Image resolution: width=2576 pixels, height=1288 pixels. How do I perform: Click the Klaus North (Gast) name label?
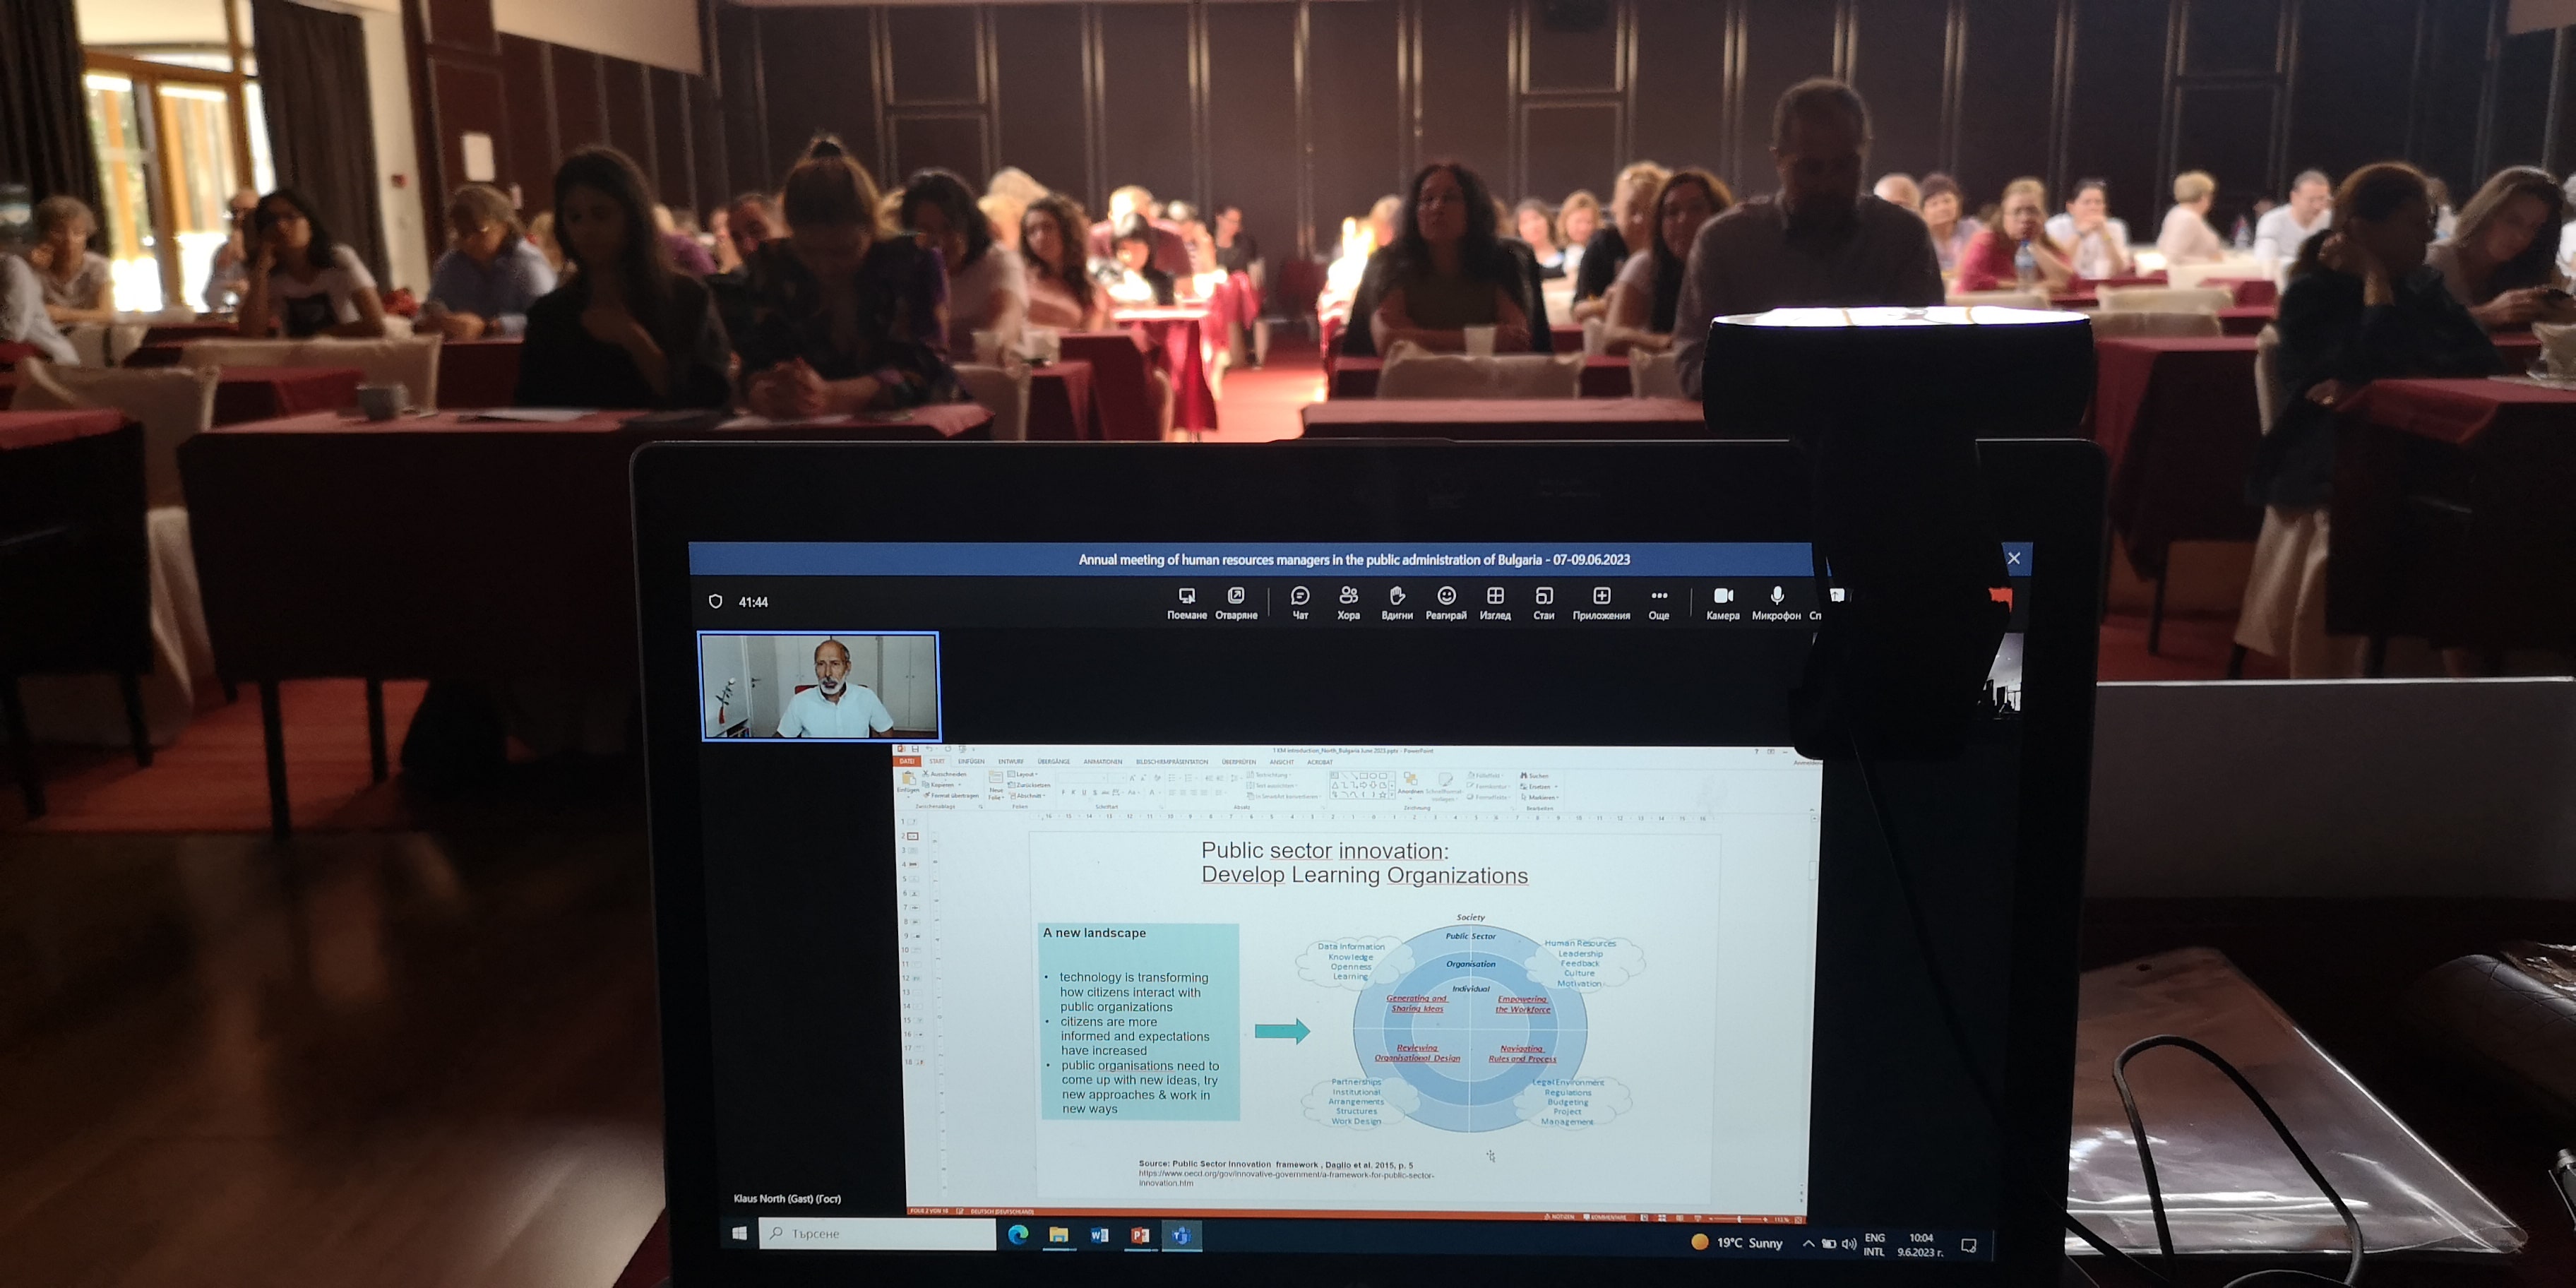point(787,1198)
